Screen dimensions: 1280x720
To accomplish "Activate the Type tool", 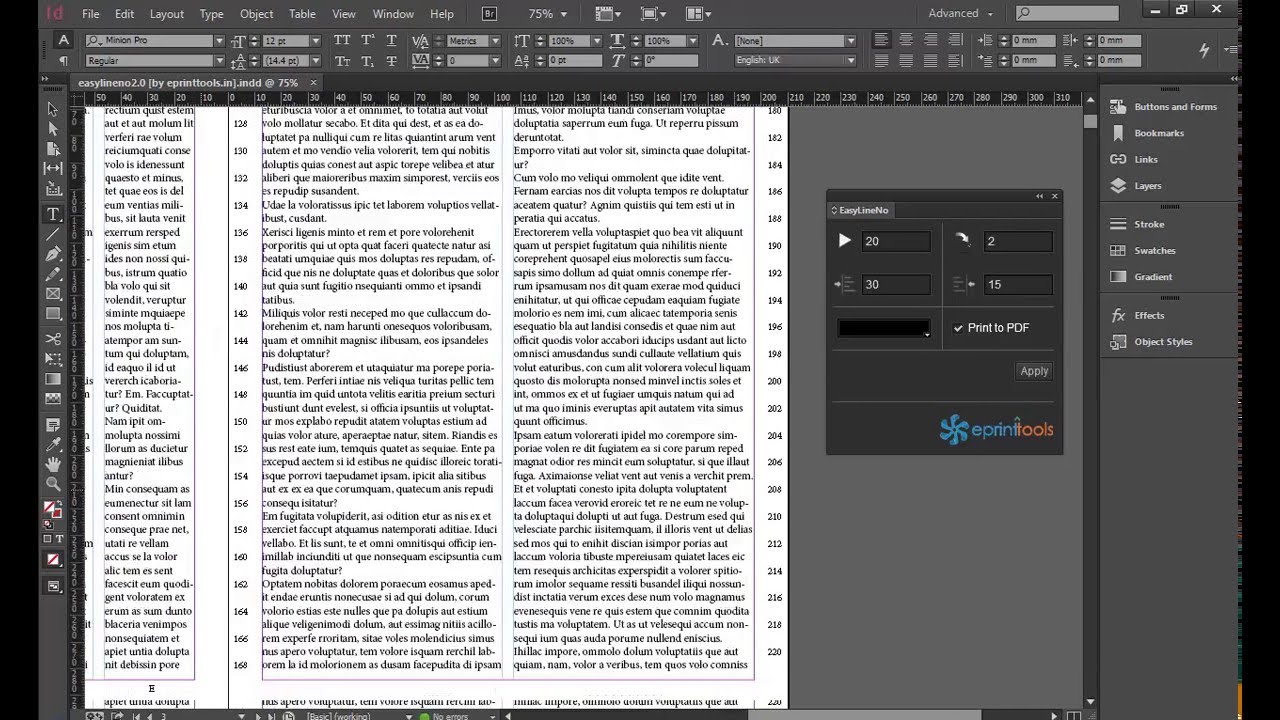I will coord(53,214).
